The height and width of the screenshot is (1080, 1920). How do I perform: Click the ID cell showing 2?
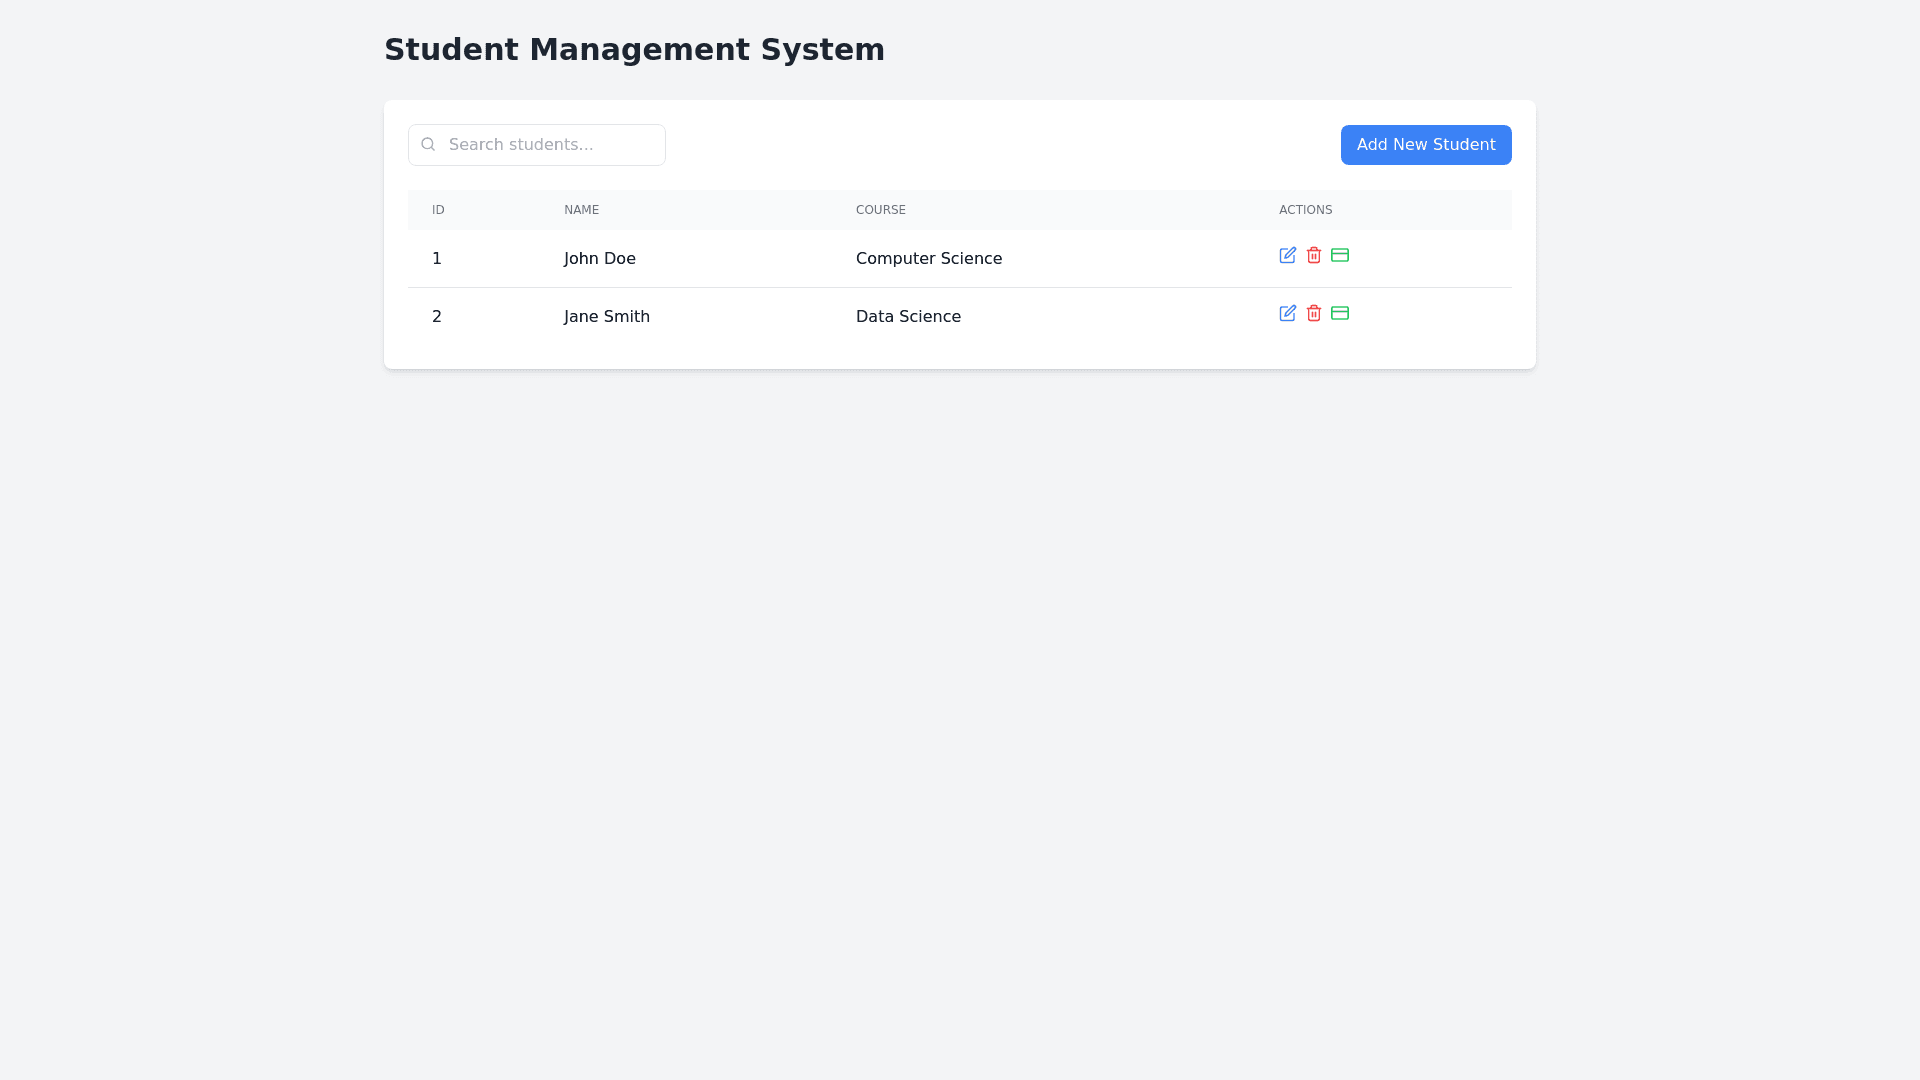click(x=436, y=317)
